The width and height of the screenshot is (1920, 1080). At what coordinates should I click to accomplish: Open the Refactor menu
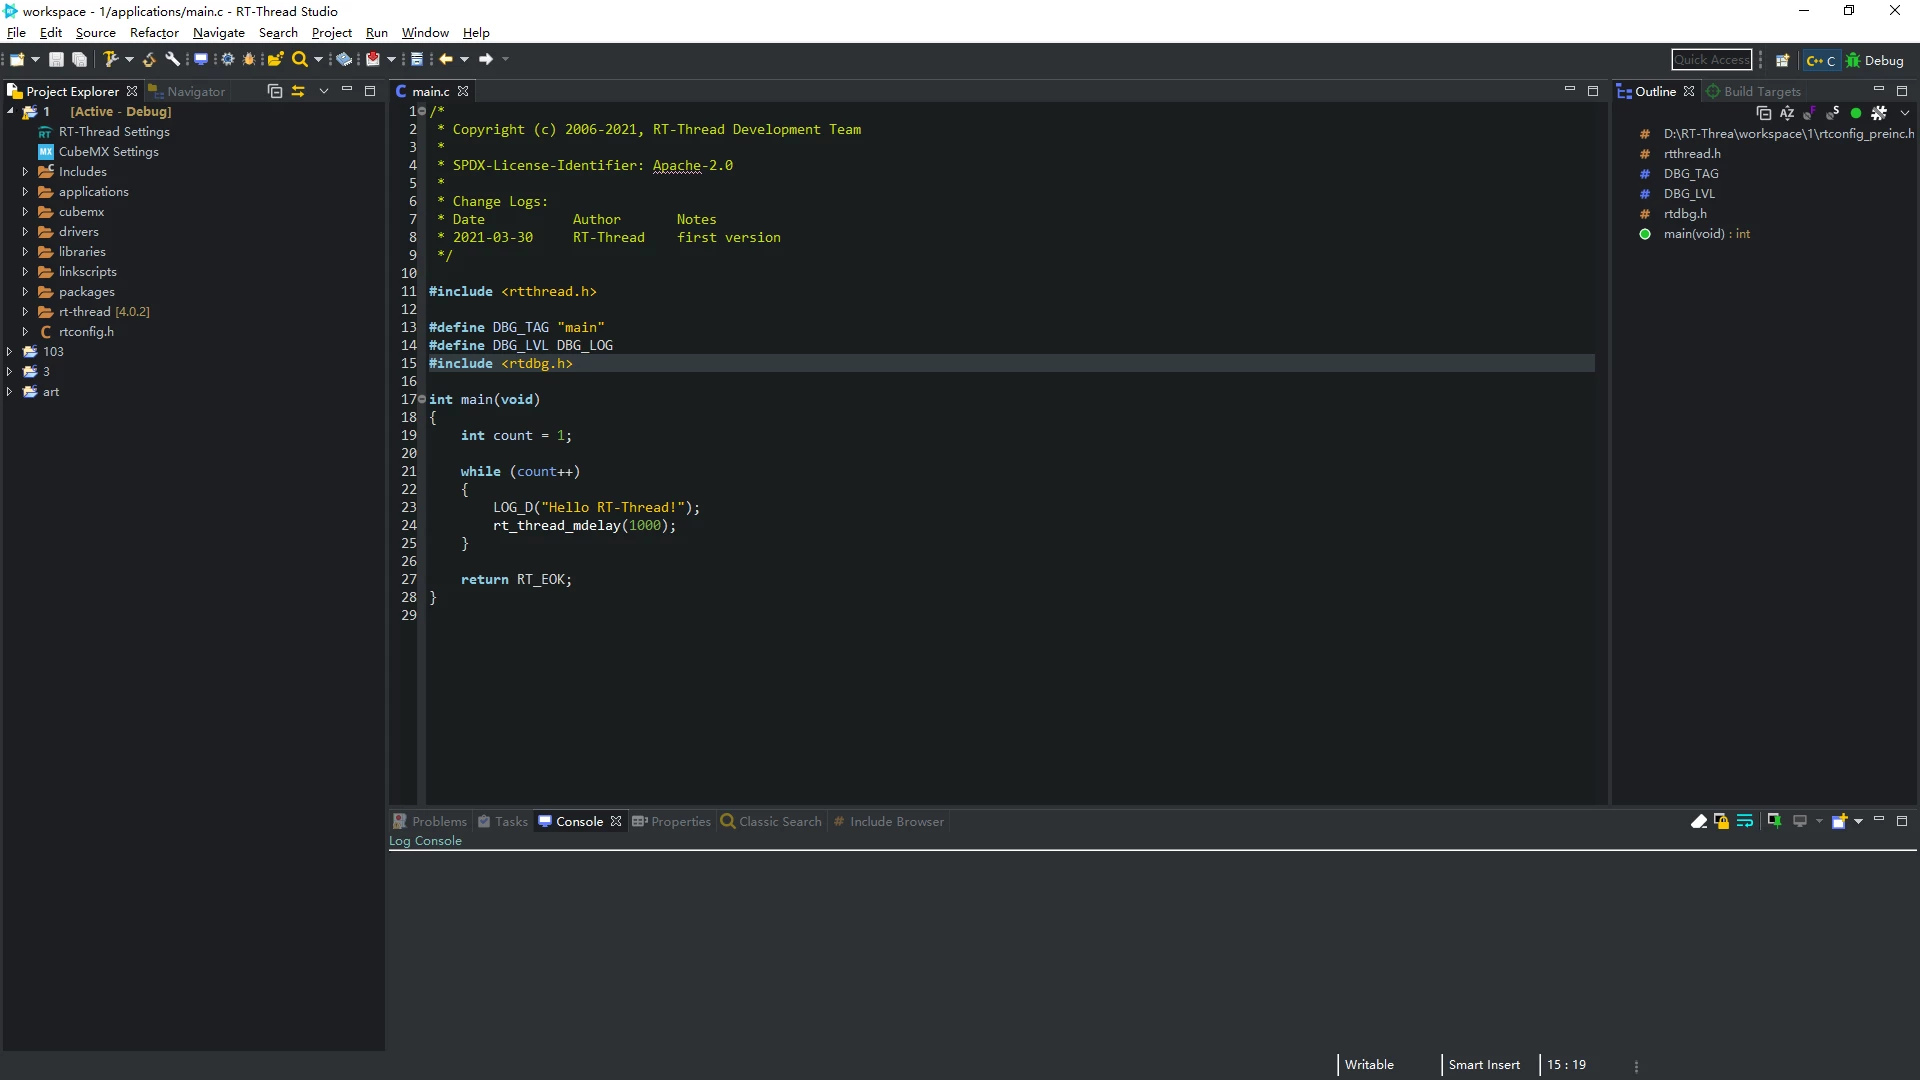coord(154,33)
